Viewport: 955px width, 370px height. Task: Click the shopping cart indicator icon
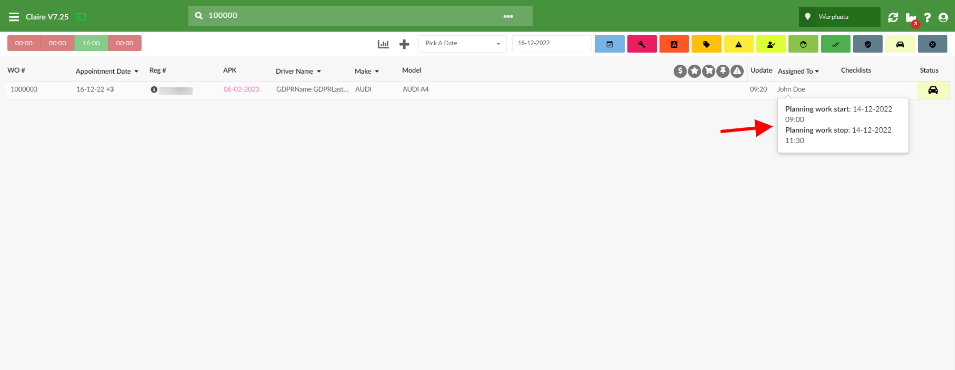click(x=708, y=71)
